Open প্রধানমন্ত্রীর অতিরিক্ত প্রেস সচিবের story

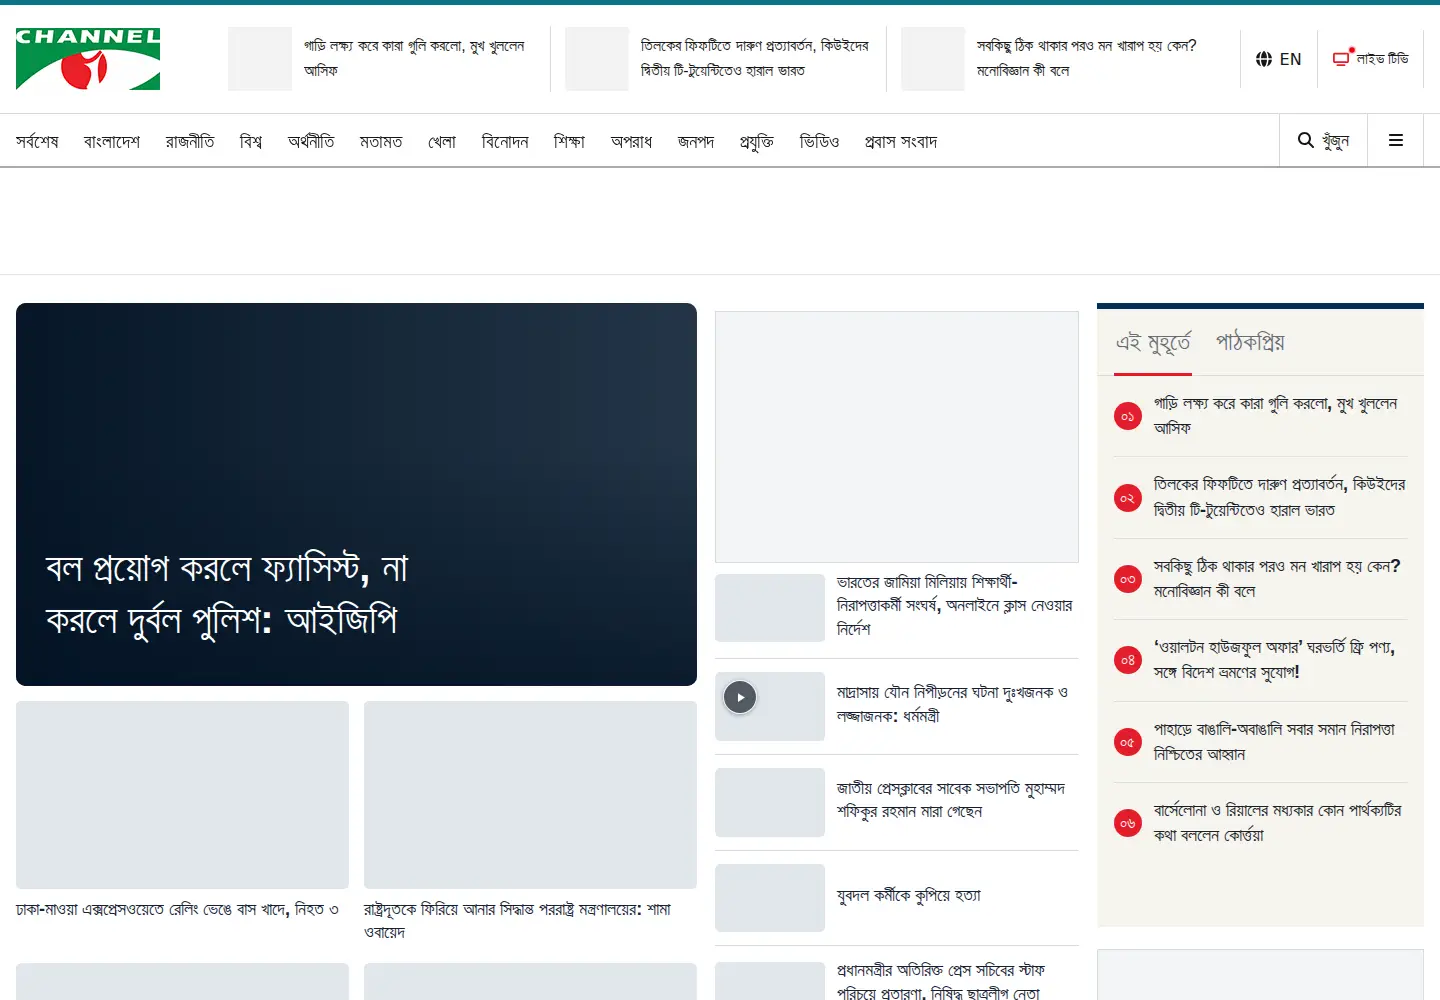click(x=940, y=981)
